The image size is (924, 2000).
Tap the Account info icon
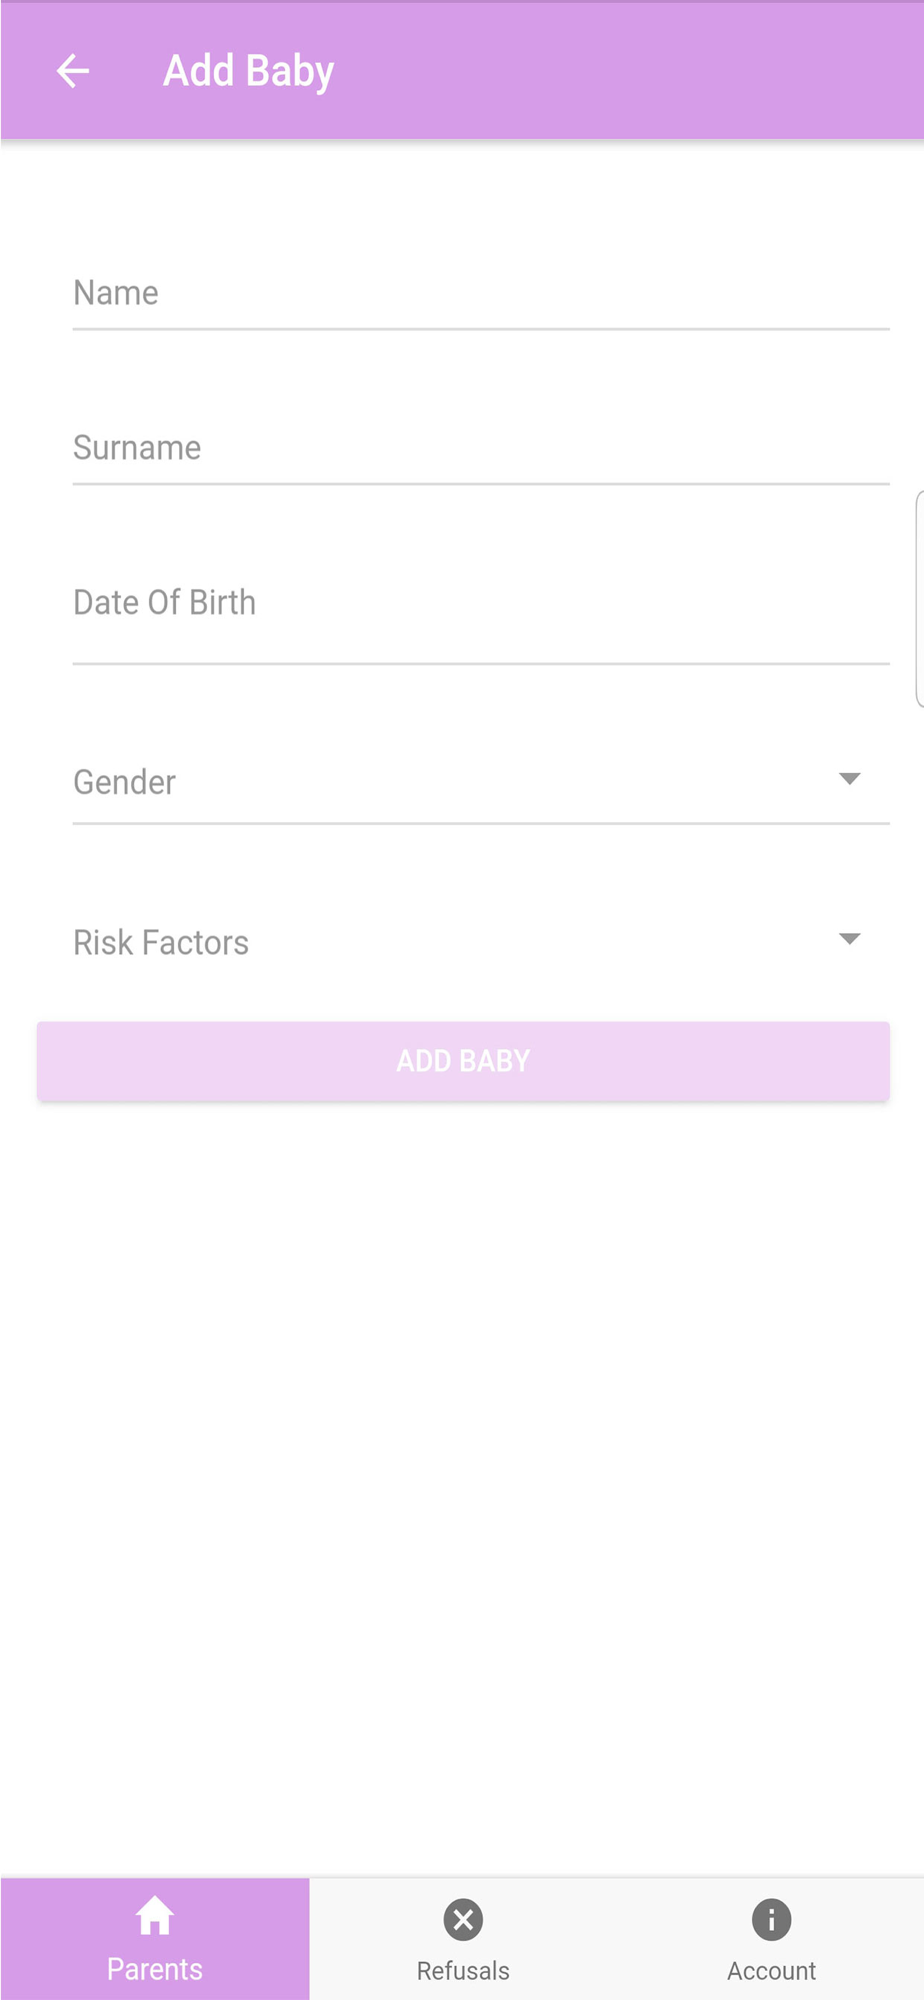click(771, 1920)
